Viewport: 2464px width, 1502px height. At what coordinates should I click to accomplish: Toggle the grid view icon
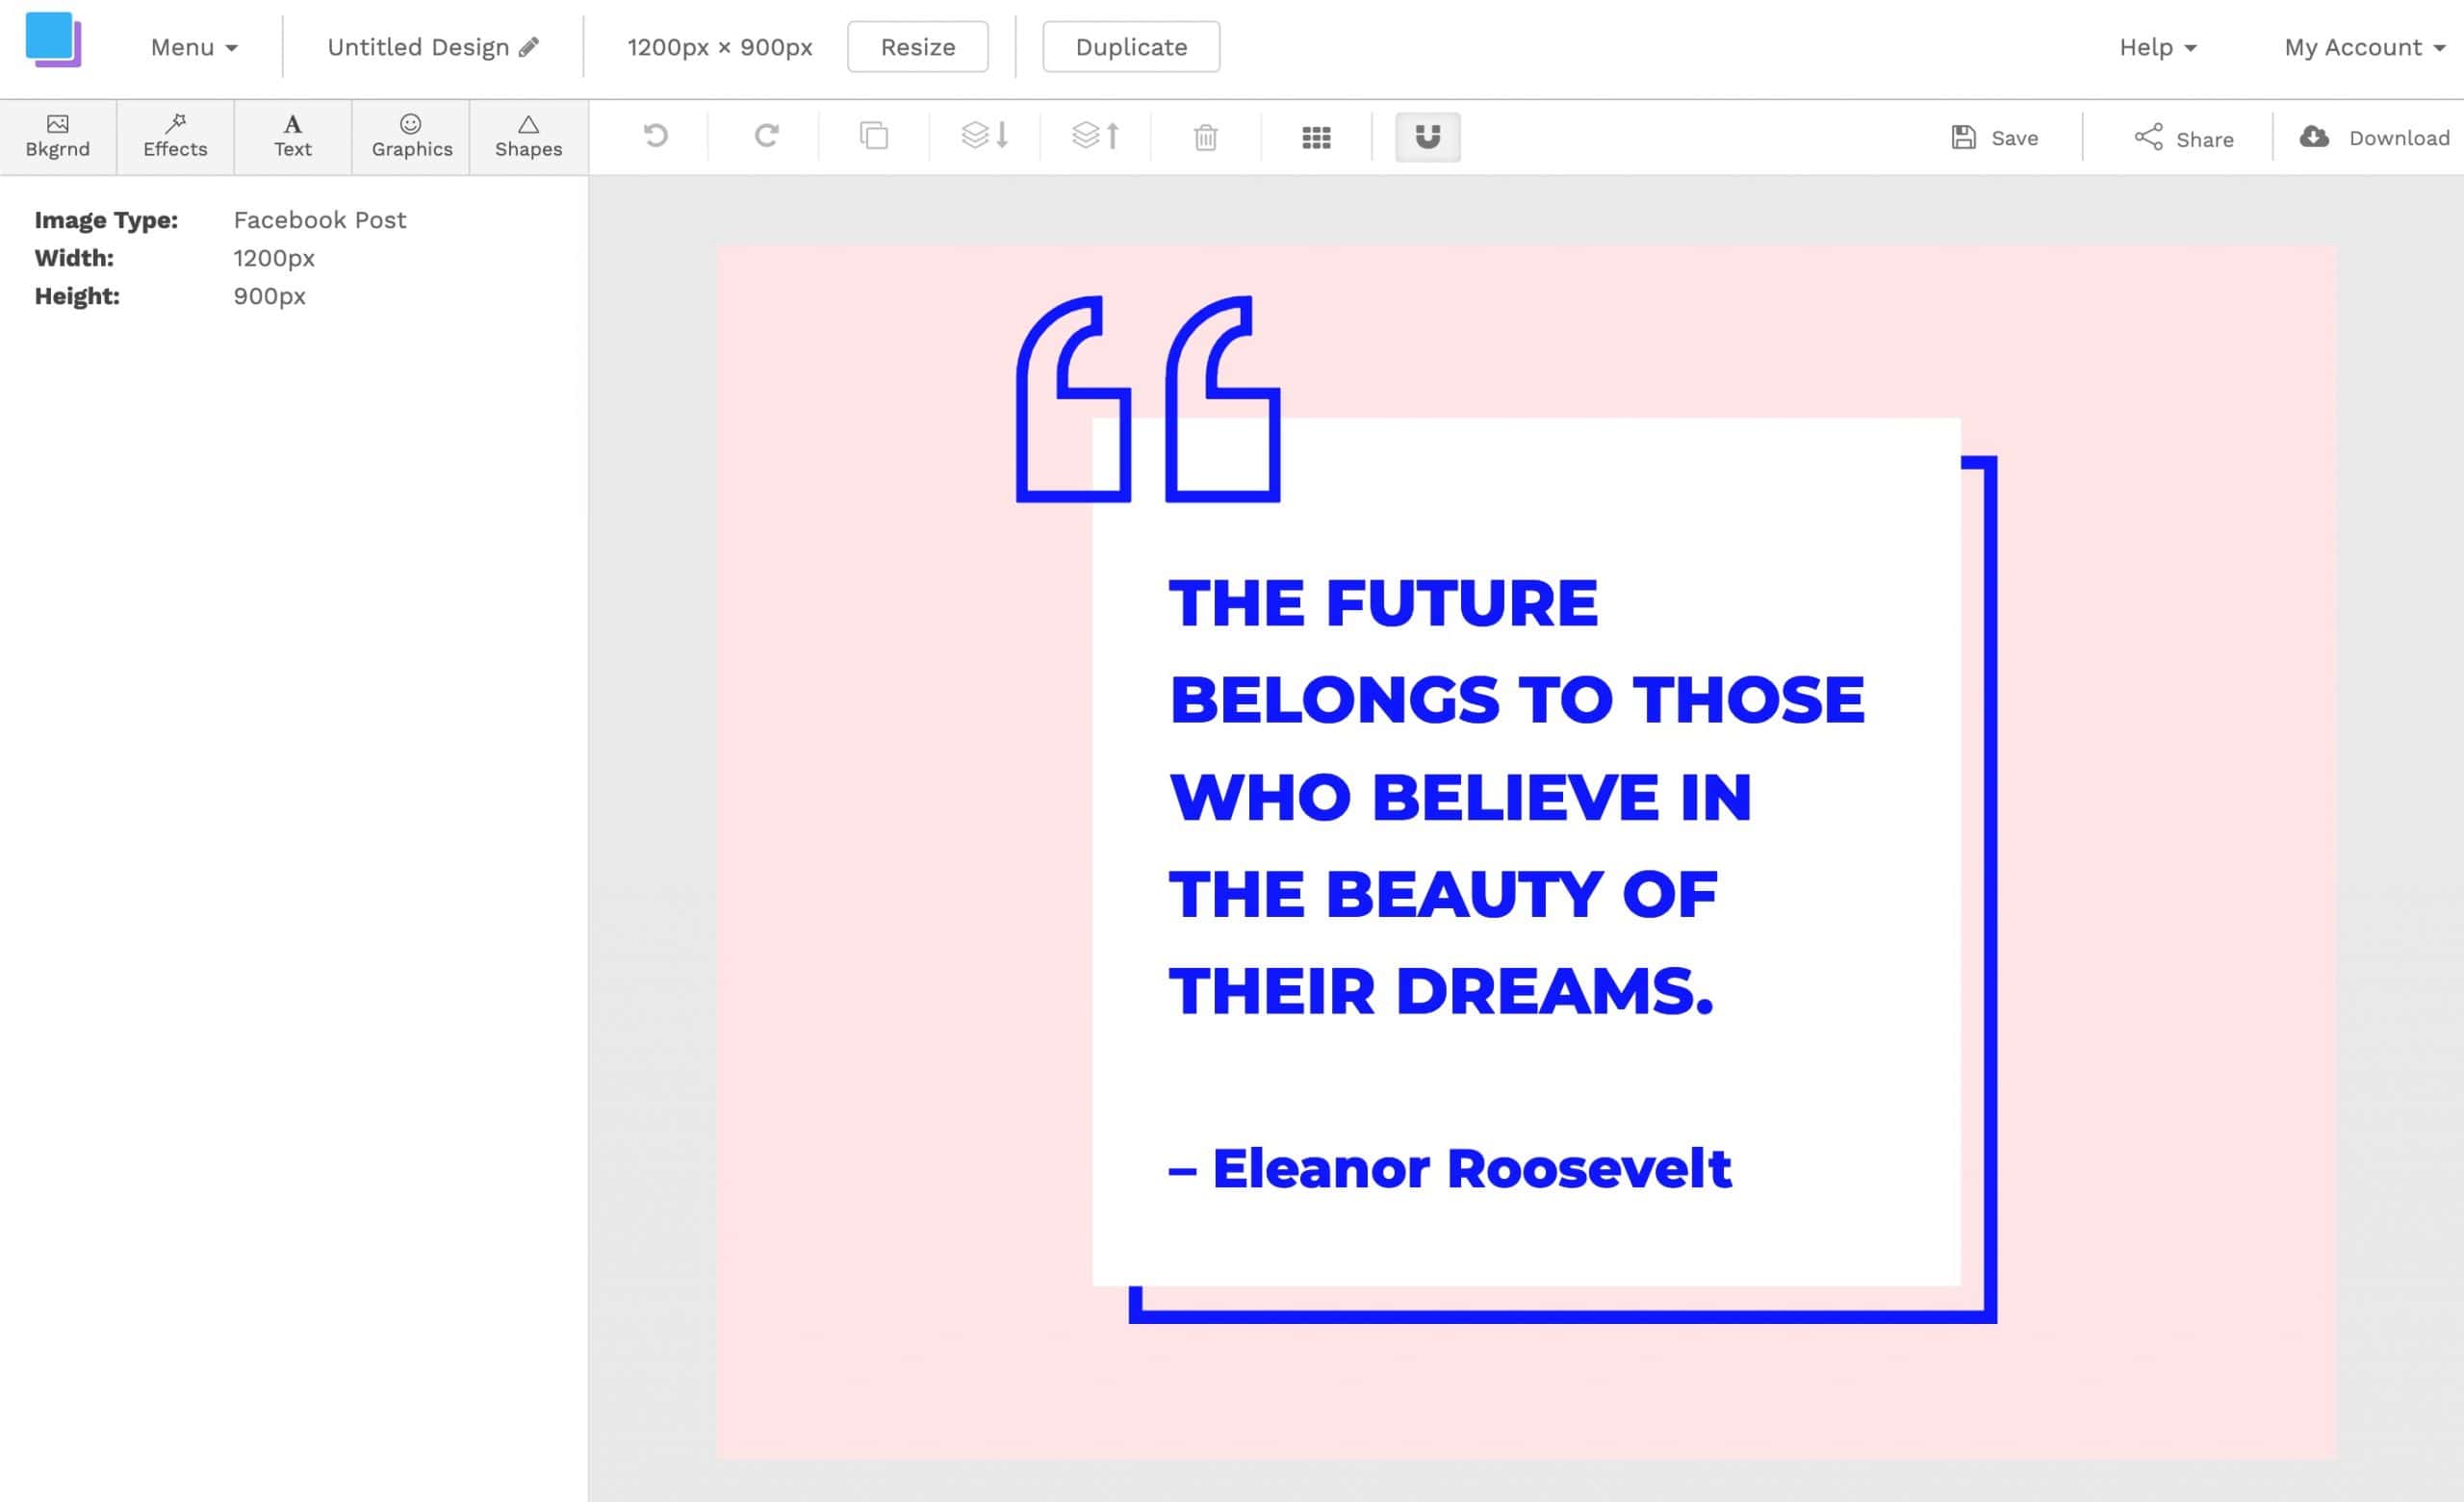click(1316, 138)
